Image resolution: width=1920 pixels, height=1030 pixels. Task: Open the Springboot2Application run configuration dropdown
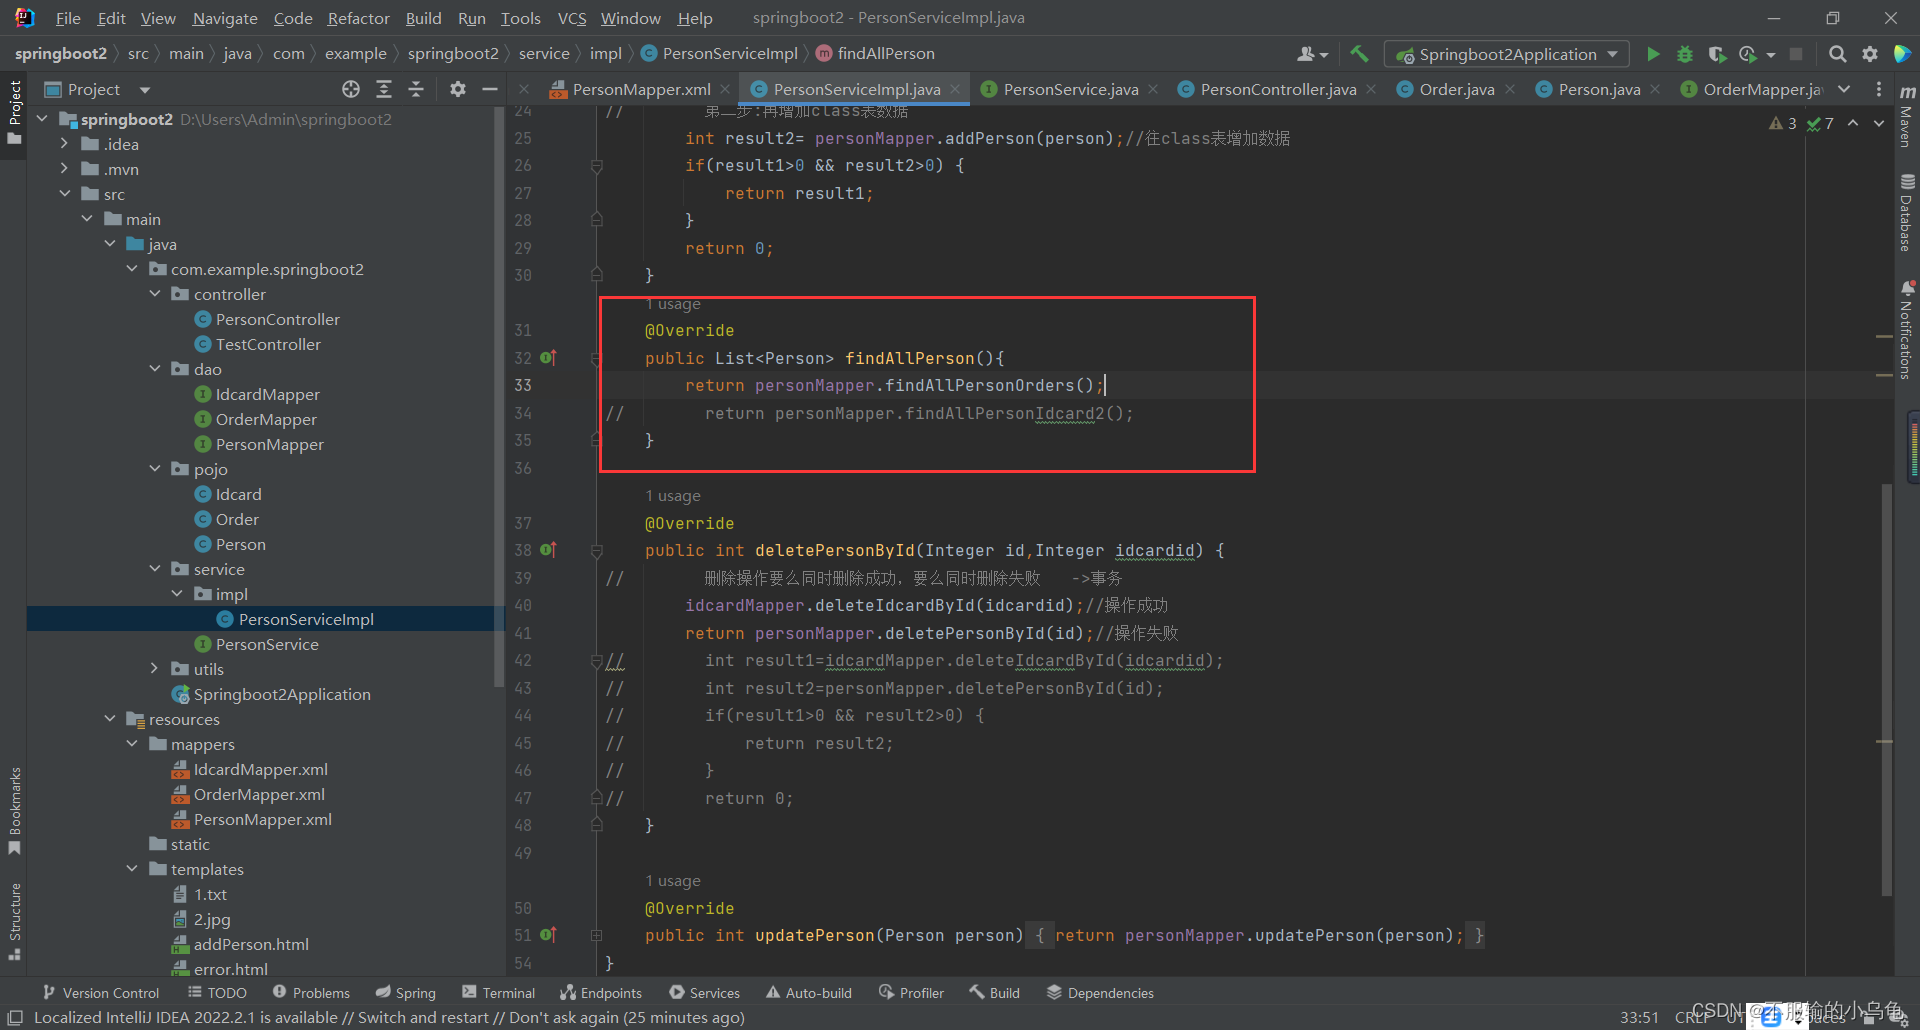click(x=1506, y=54)
